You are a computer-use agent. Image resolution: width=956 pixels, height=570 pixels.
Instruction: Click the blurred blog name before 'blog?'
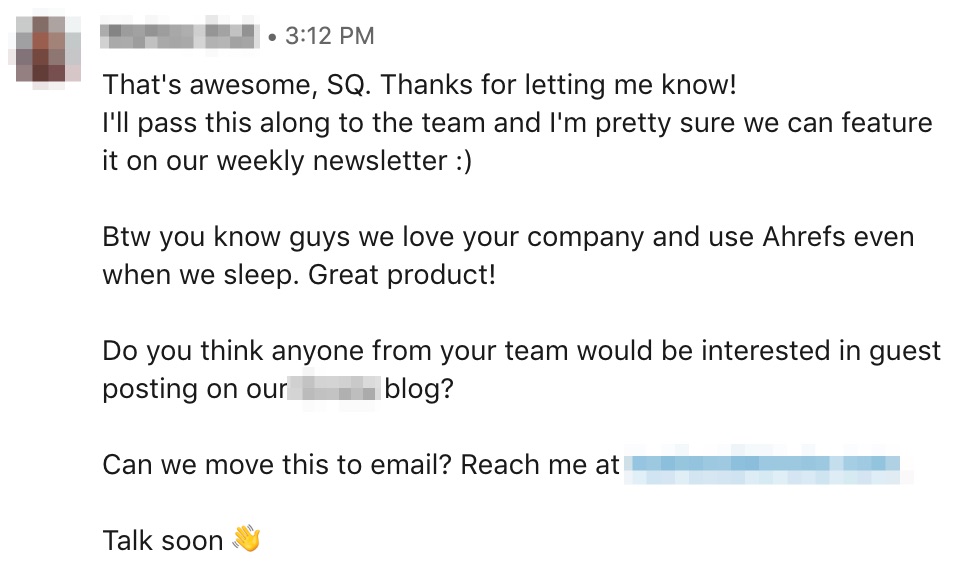point(335,388)
